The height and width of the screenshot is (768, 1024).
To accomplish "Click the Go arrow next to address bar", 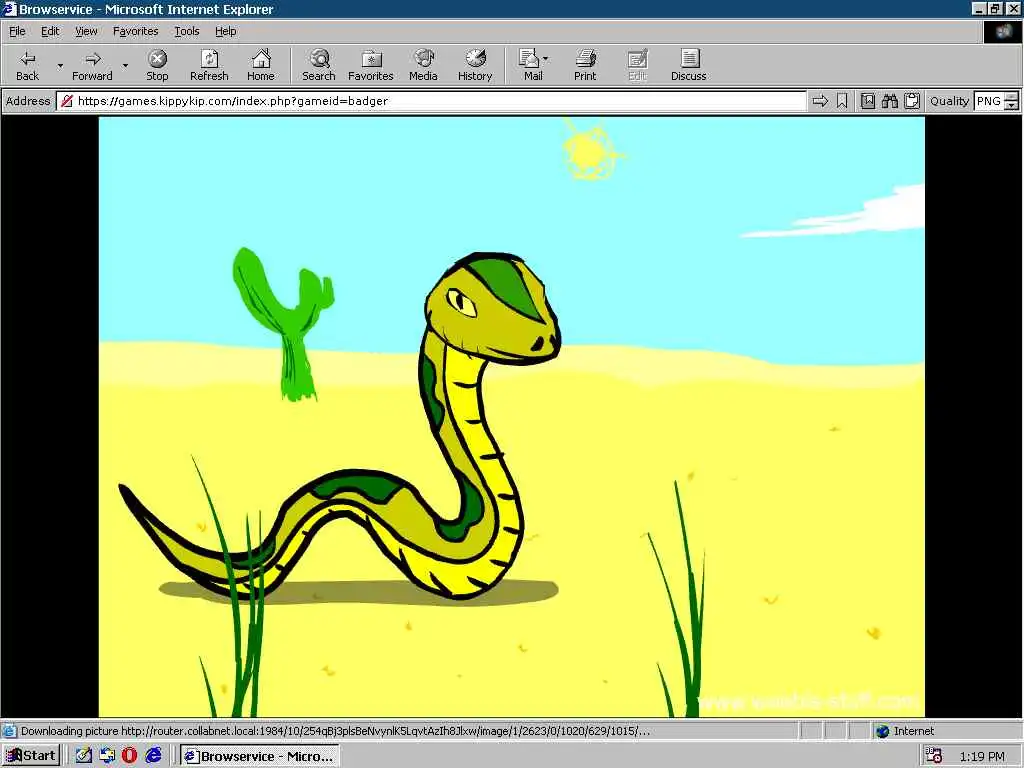I will pos(820,101).
